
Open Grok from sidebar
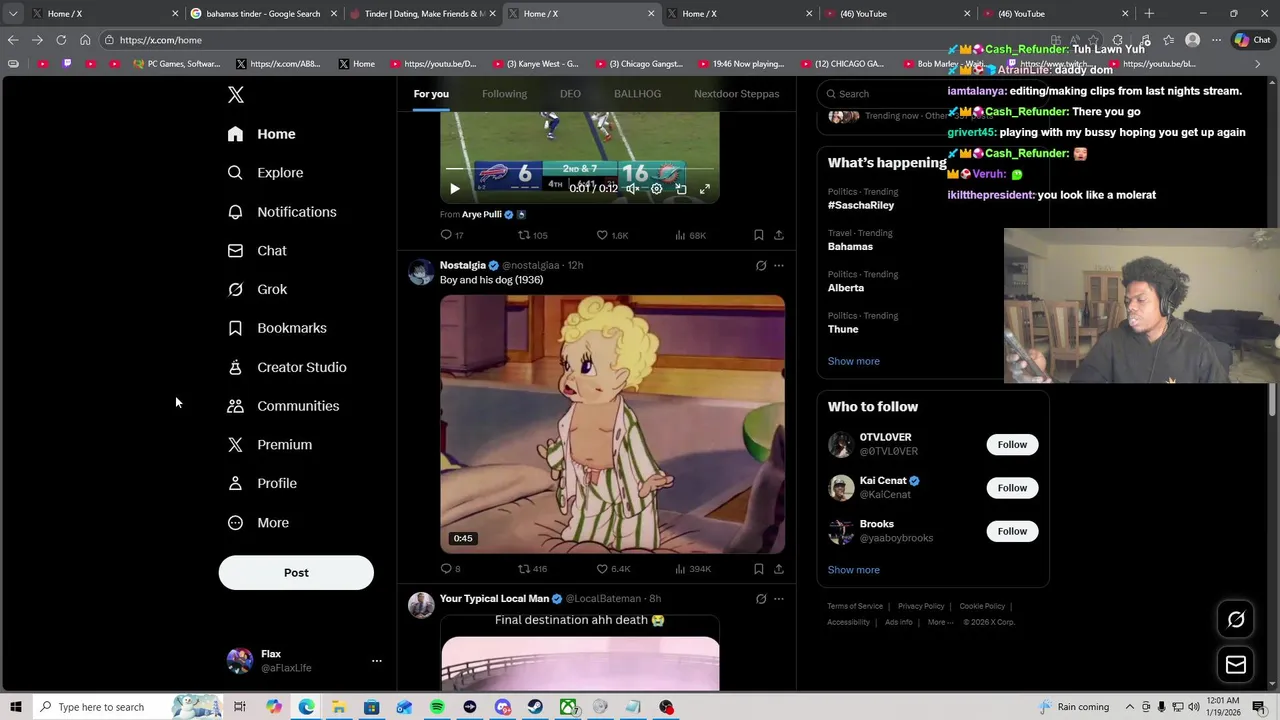tap(257, 289)
